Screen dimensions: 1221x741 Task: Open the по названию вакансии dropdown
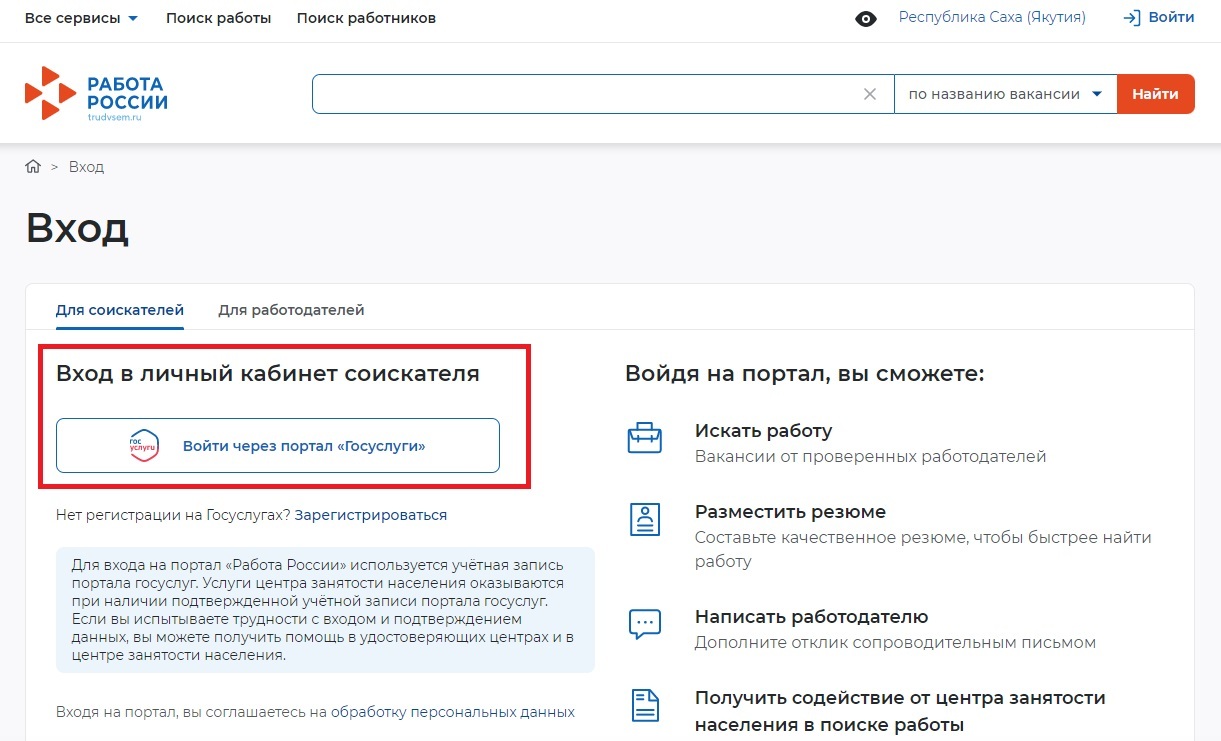coord(1005,94)
